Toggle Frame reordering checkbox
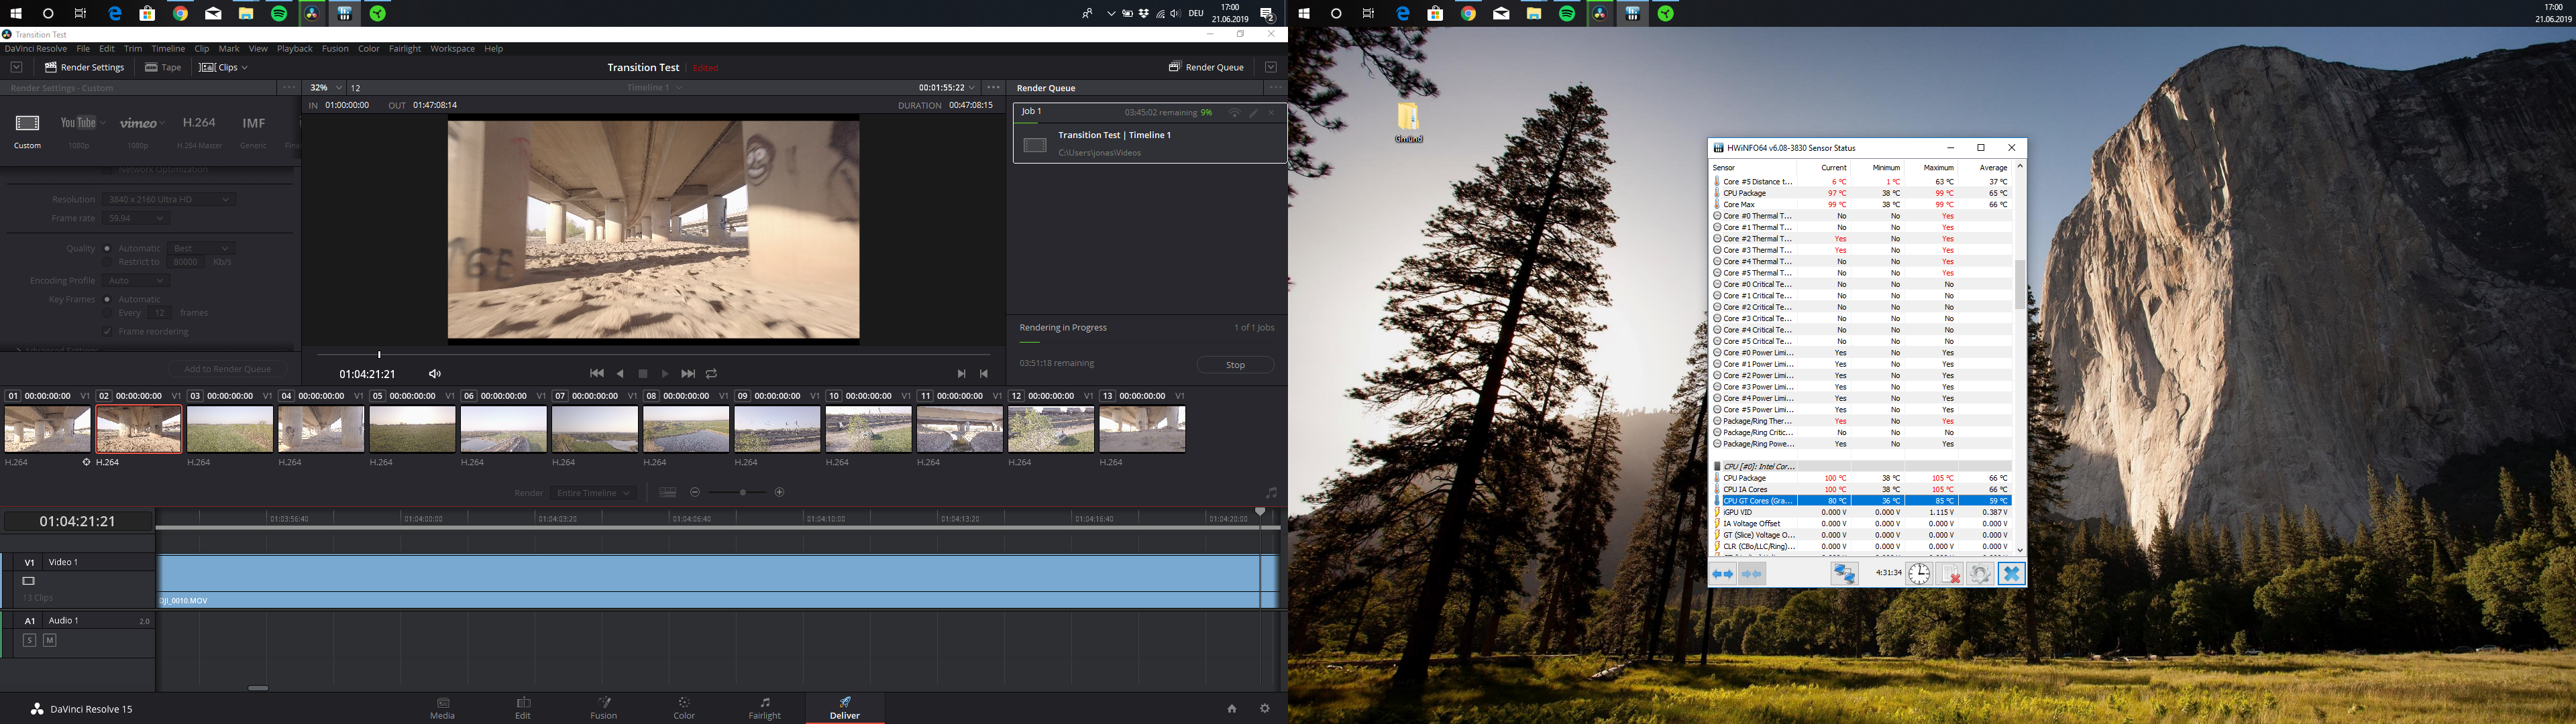Viewport: 2576px width, 724px height. click(107, 331)
